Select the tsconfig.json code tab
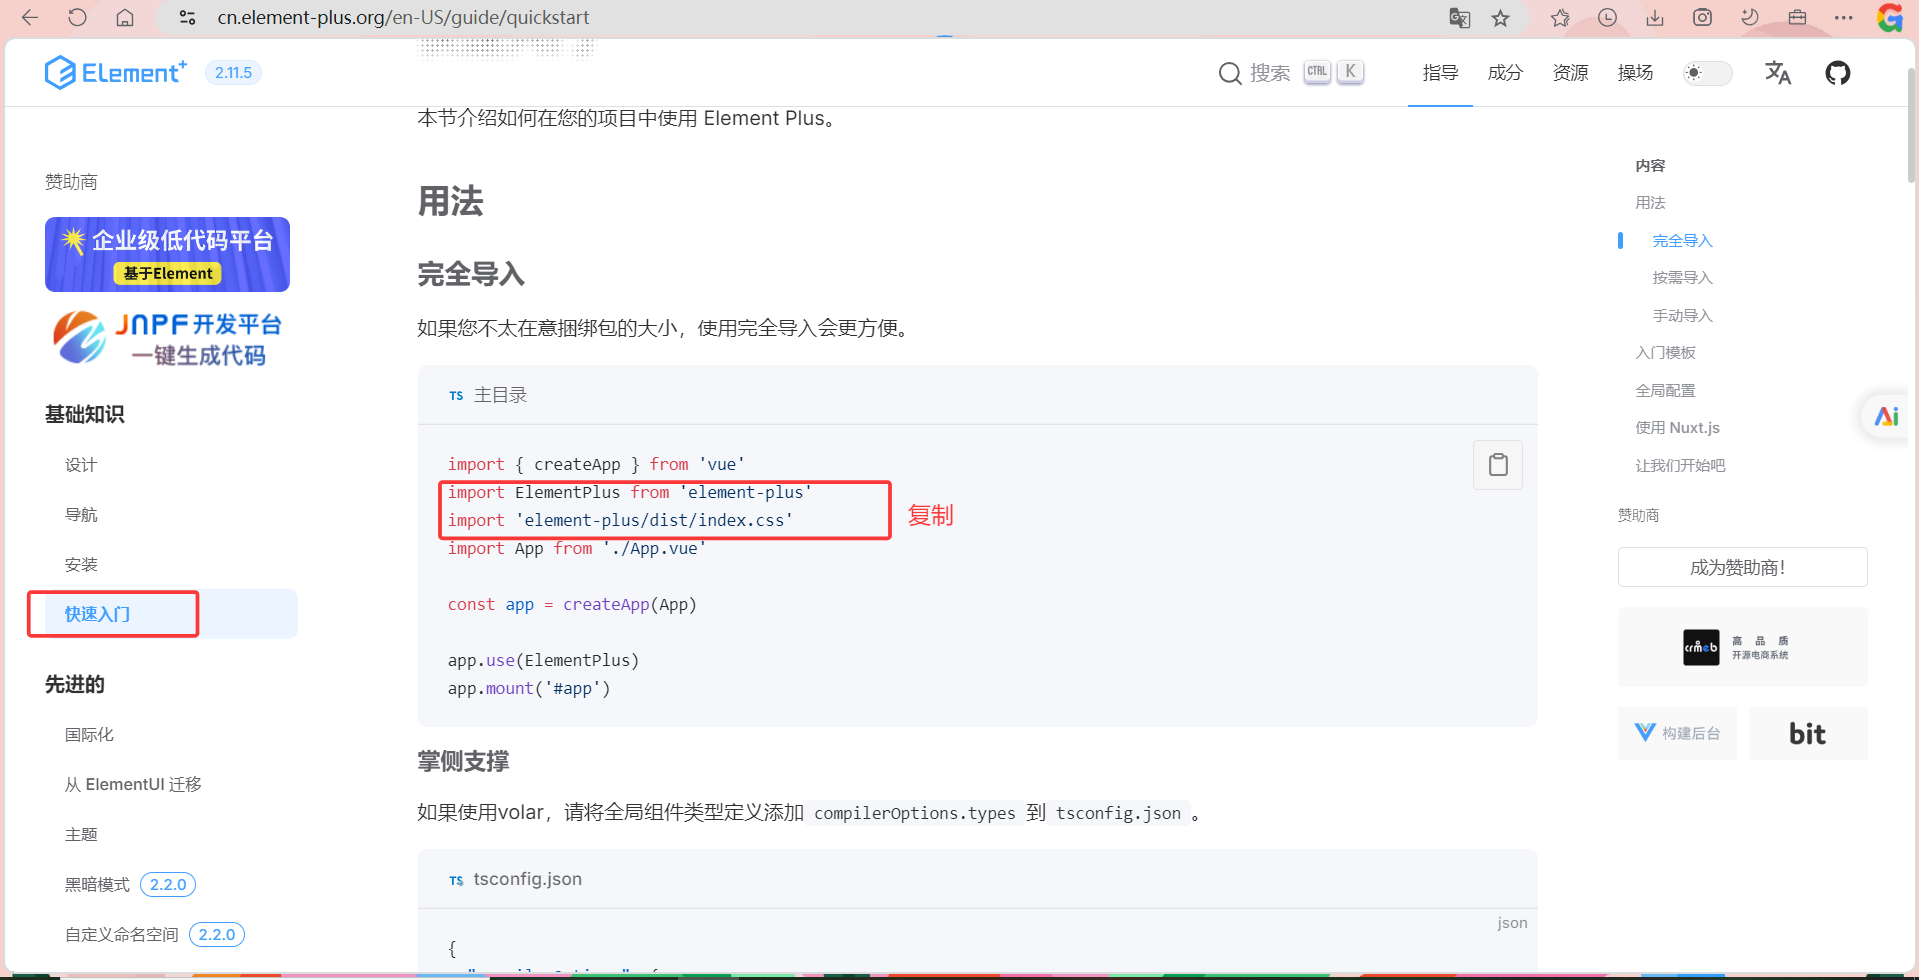Viewport: 1919px width, 980px height. click(x=515, y=879)
